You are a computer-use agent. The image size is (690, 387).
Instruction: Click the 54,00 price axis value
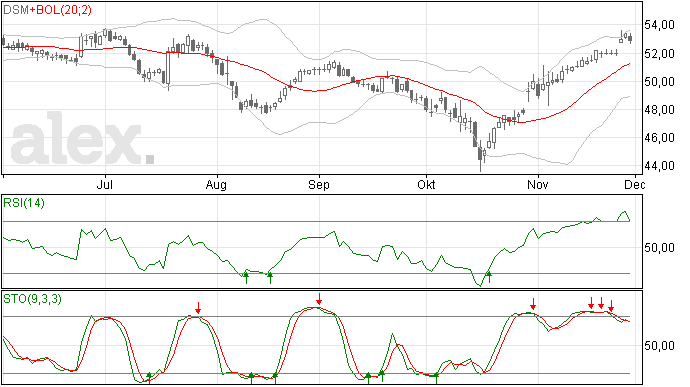(x=659, y=25)
